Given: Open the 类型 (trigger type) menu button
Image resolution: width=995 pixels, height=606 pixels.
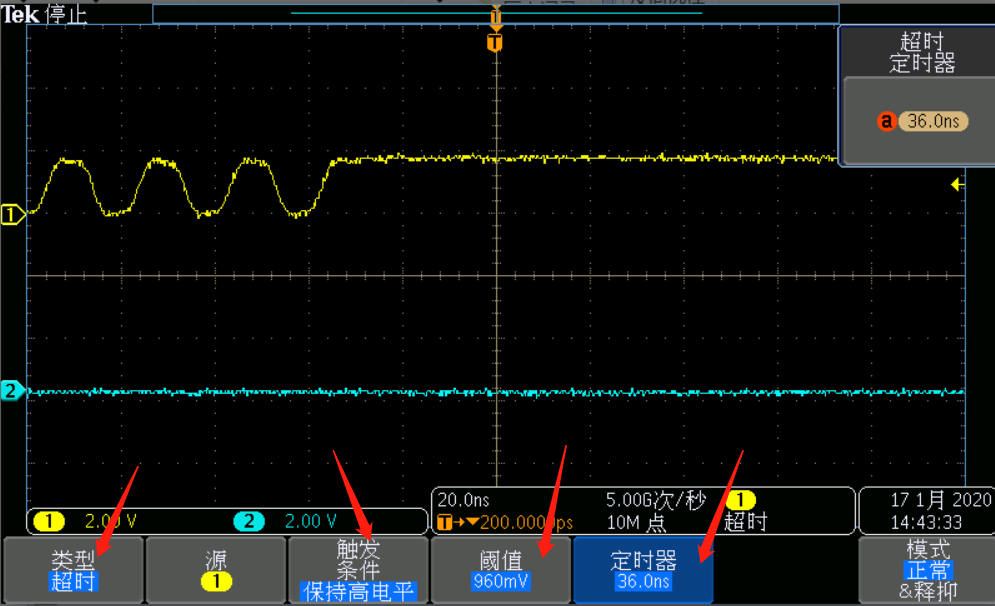Looking at the screenshot, I should [73, 570].
